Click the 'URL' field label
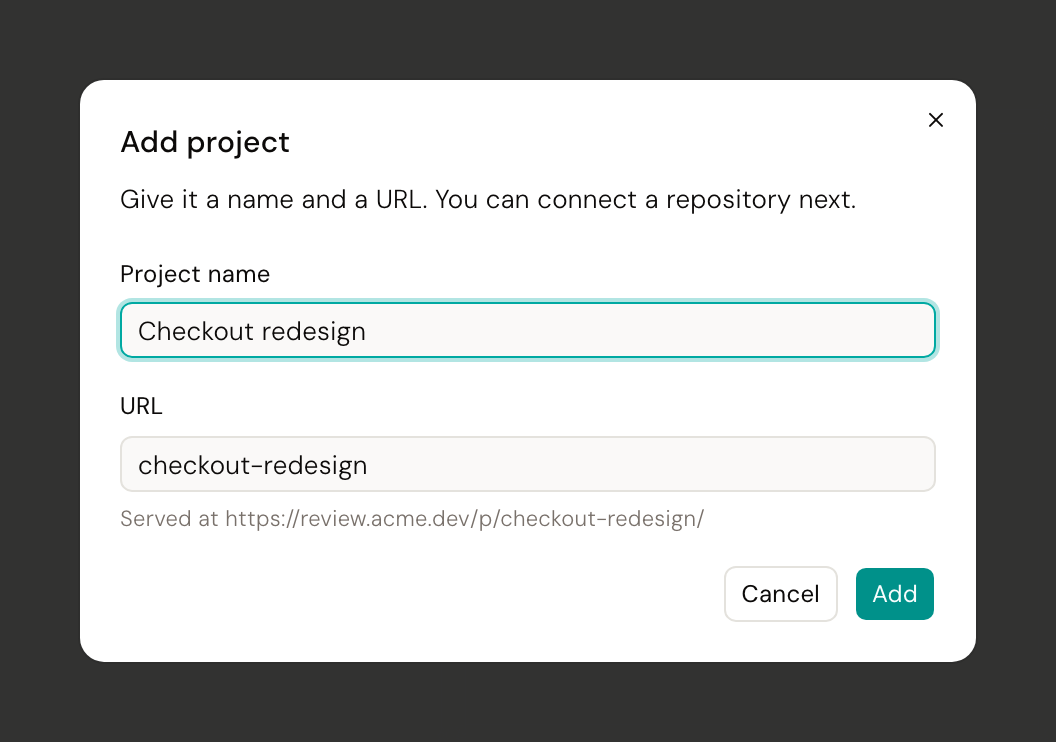 pyautogui.click(x=141, y=406)
